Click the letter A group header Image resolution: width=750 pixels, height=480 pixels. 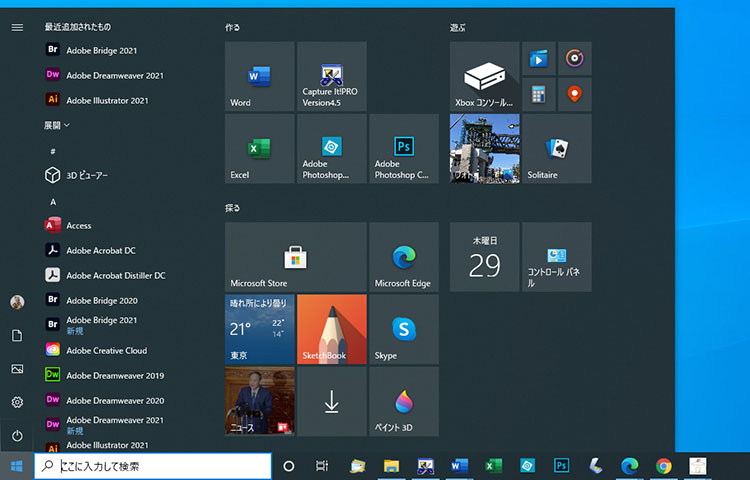(53, 201)
